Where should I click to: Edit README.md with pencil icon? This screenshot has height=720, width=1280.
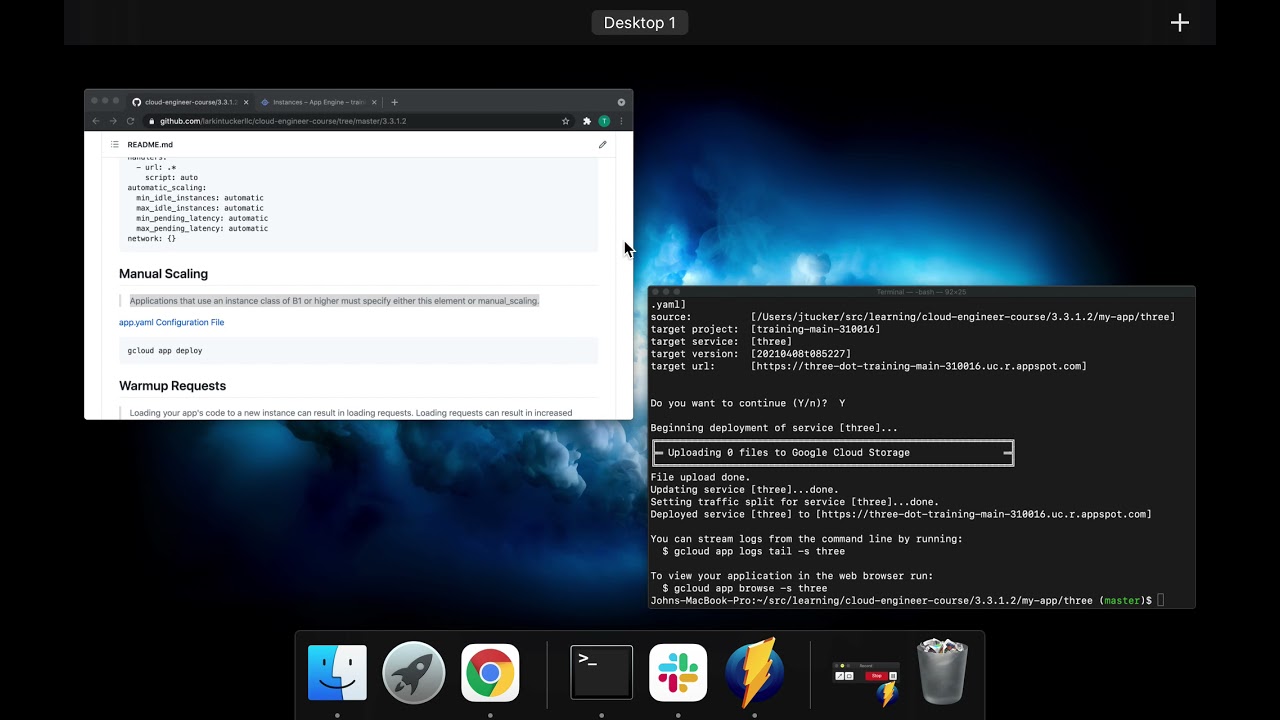click(603, 145)
